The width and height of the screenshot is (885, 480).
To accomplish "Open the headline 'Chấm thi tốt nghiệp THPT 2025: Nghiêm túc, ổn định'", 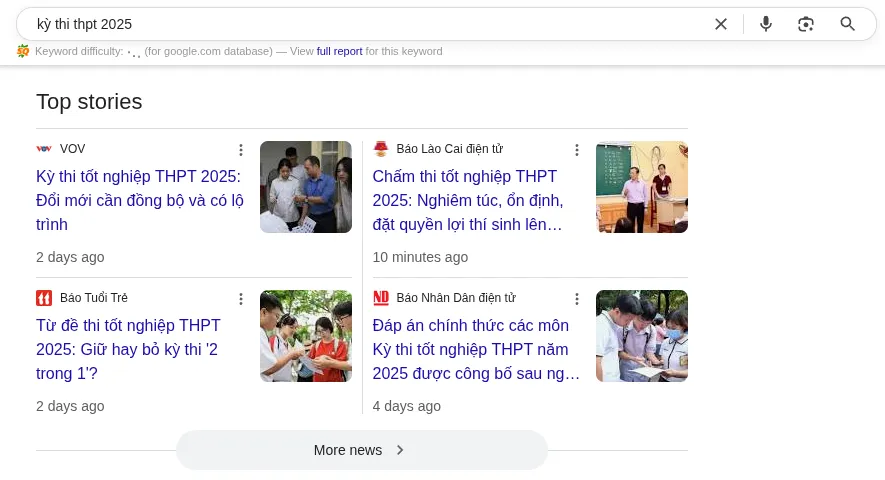I will (x=468, y=200).
